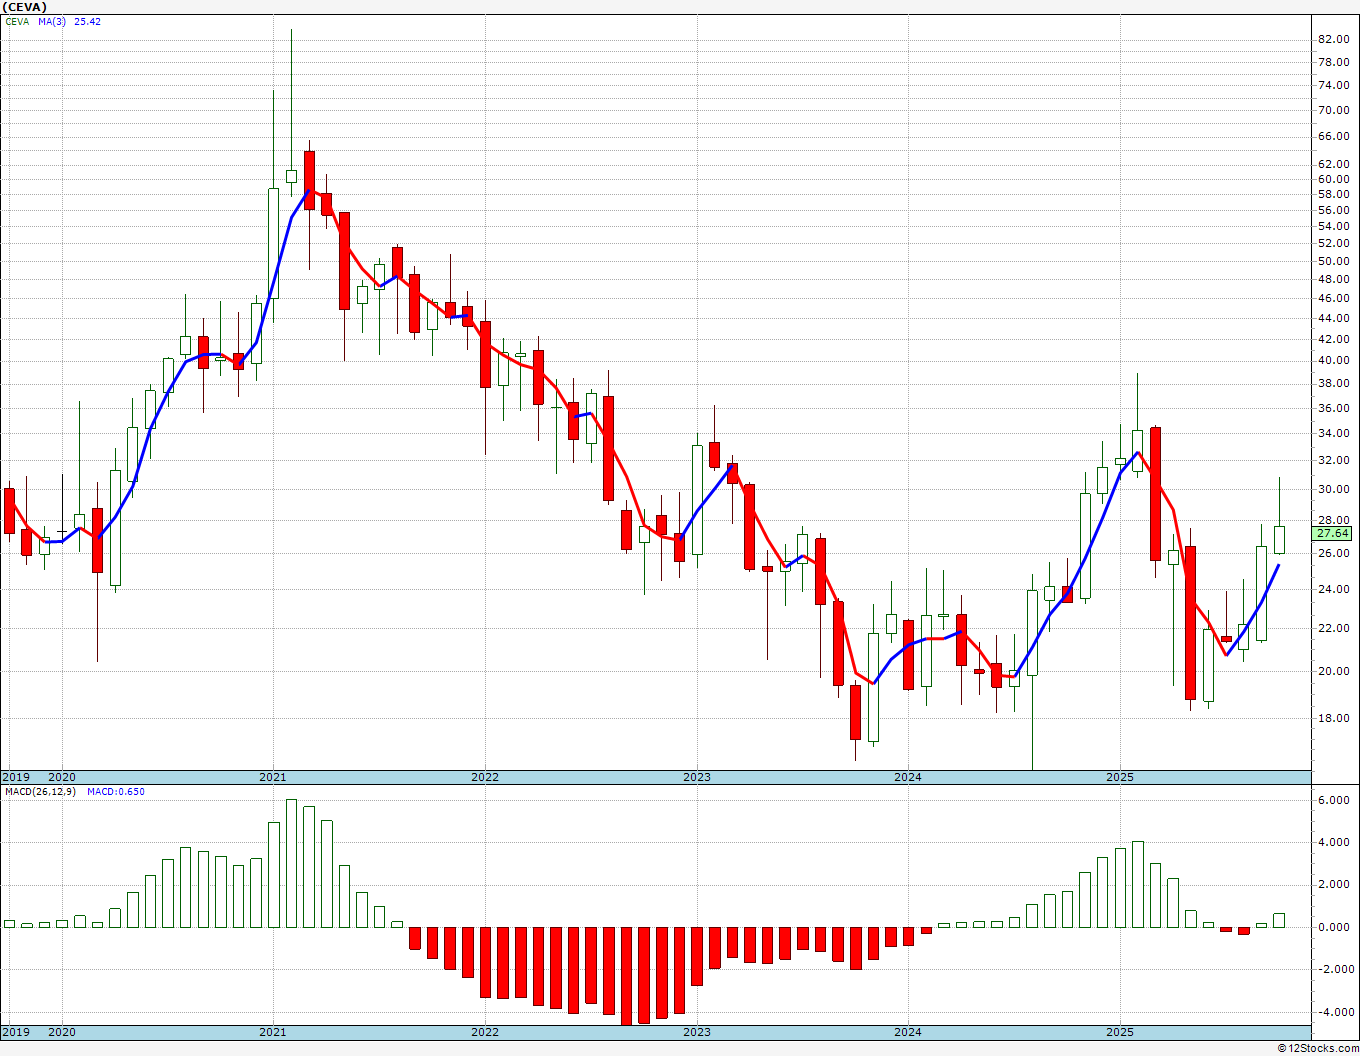This screenshot has height=1056, width=1360.
Task: Select the 24.00 price axis label
Action: point(1334,589)
